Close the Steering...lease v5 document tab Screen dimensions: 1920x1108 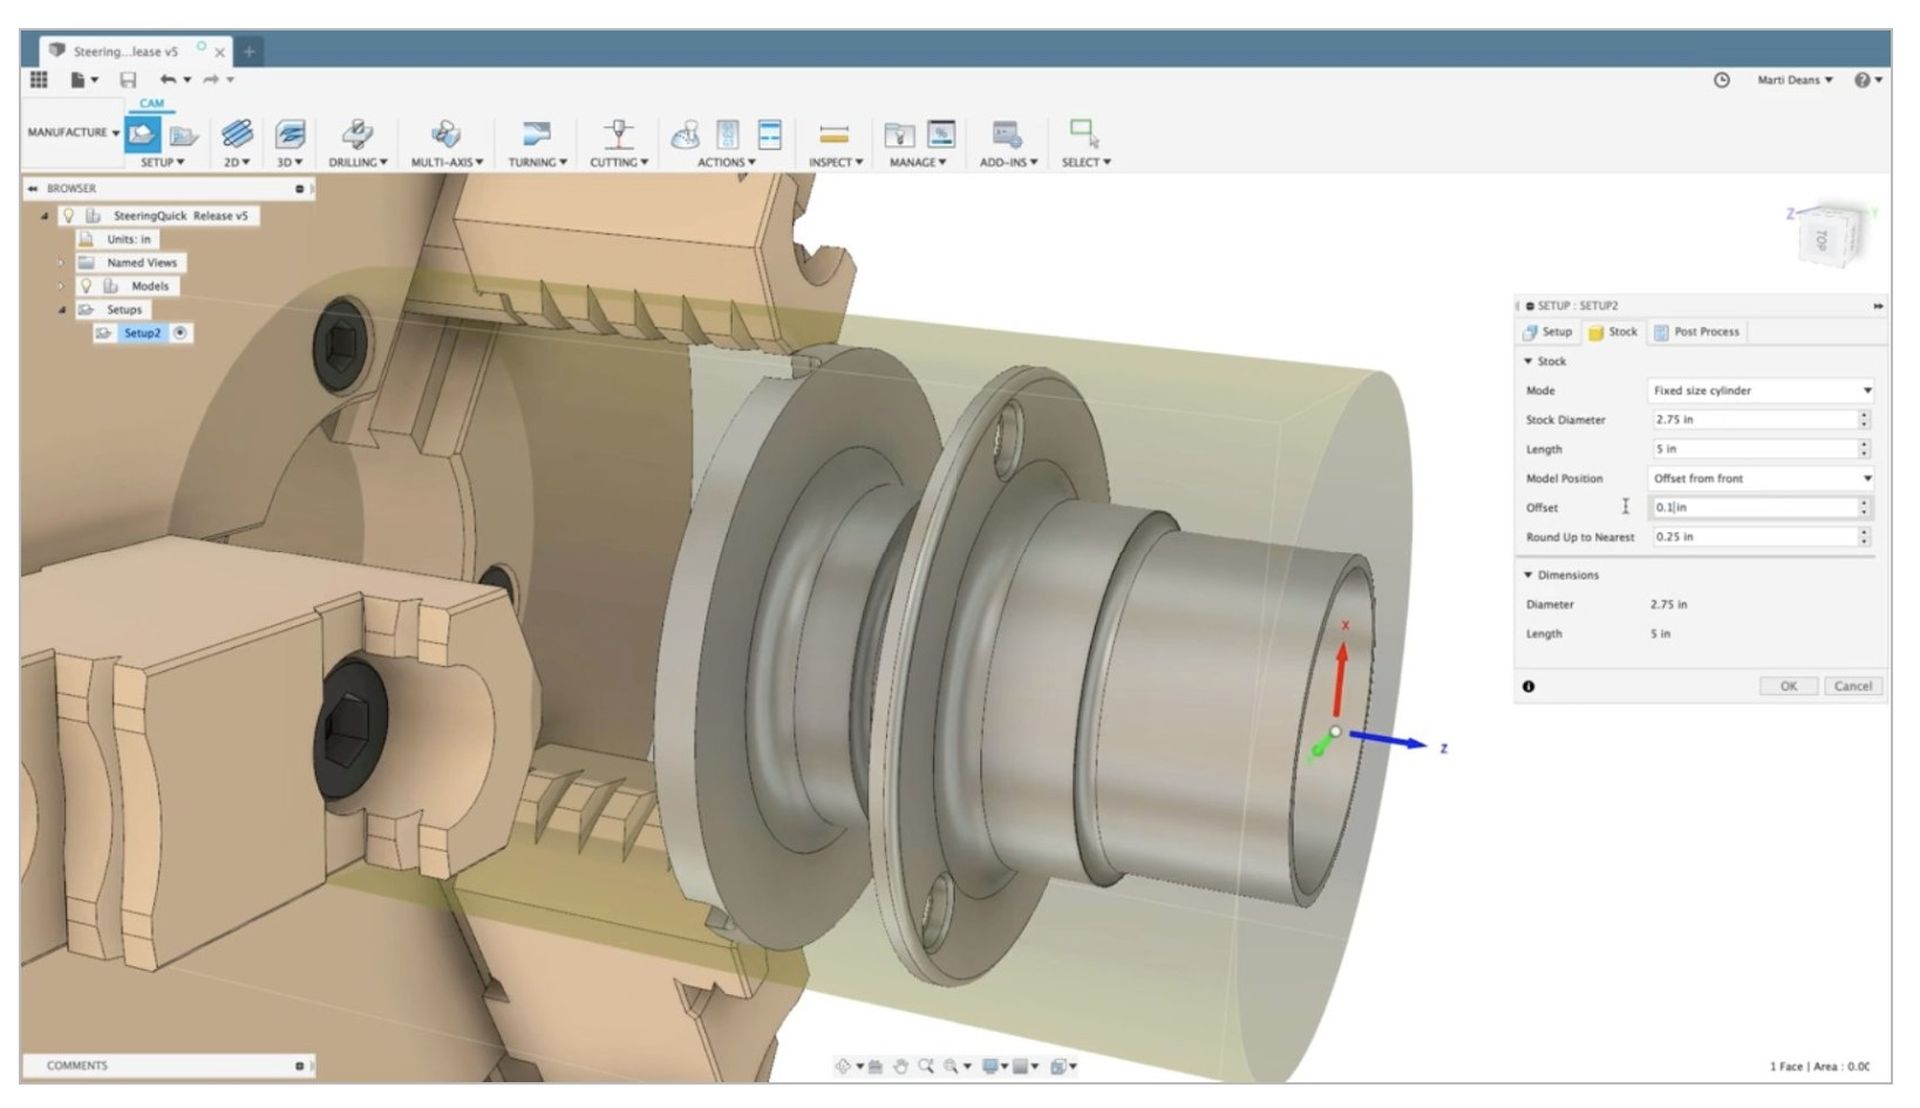click(220, 52)
